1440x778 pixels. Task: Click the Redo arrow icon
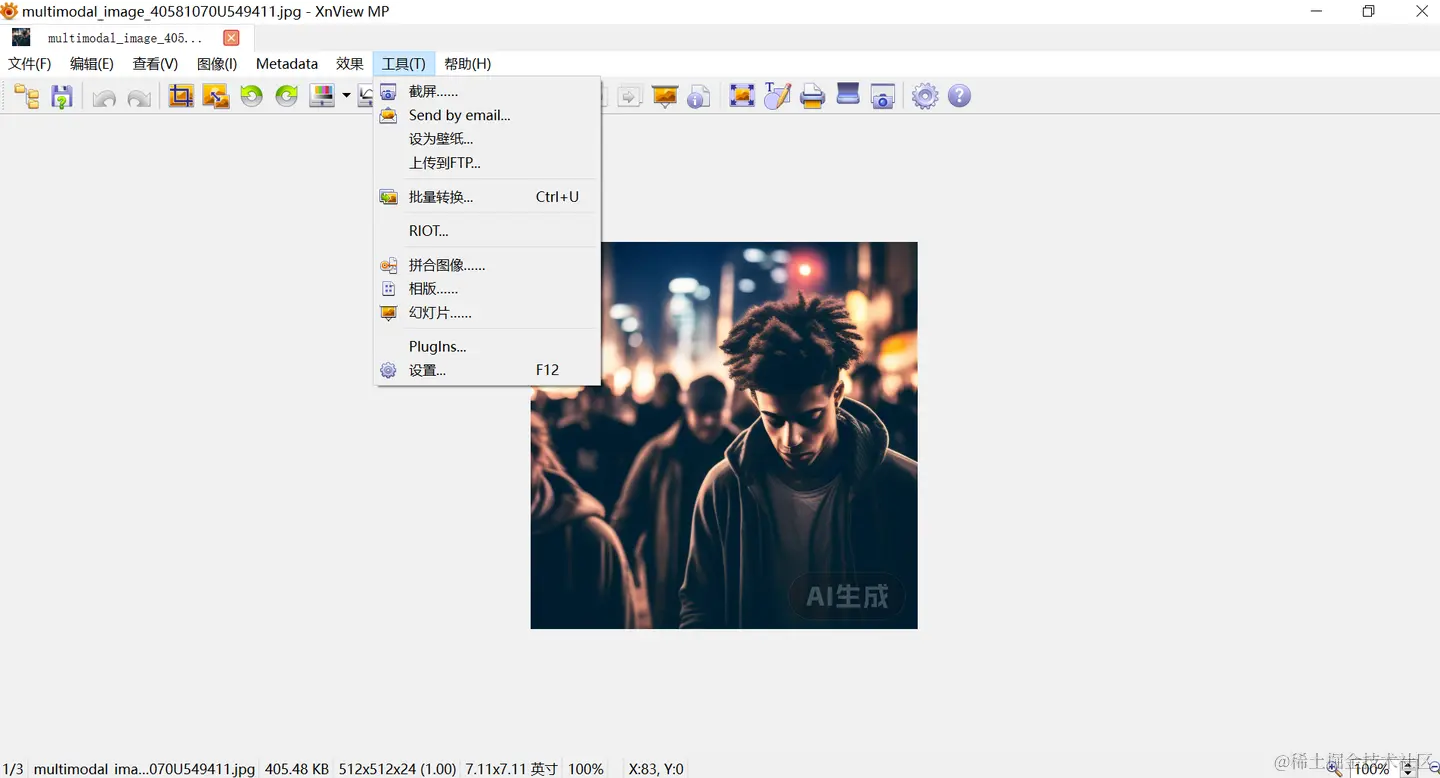coord(139,97)
